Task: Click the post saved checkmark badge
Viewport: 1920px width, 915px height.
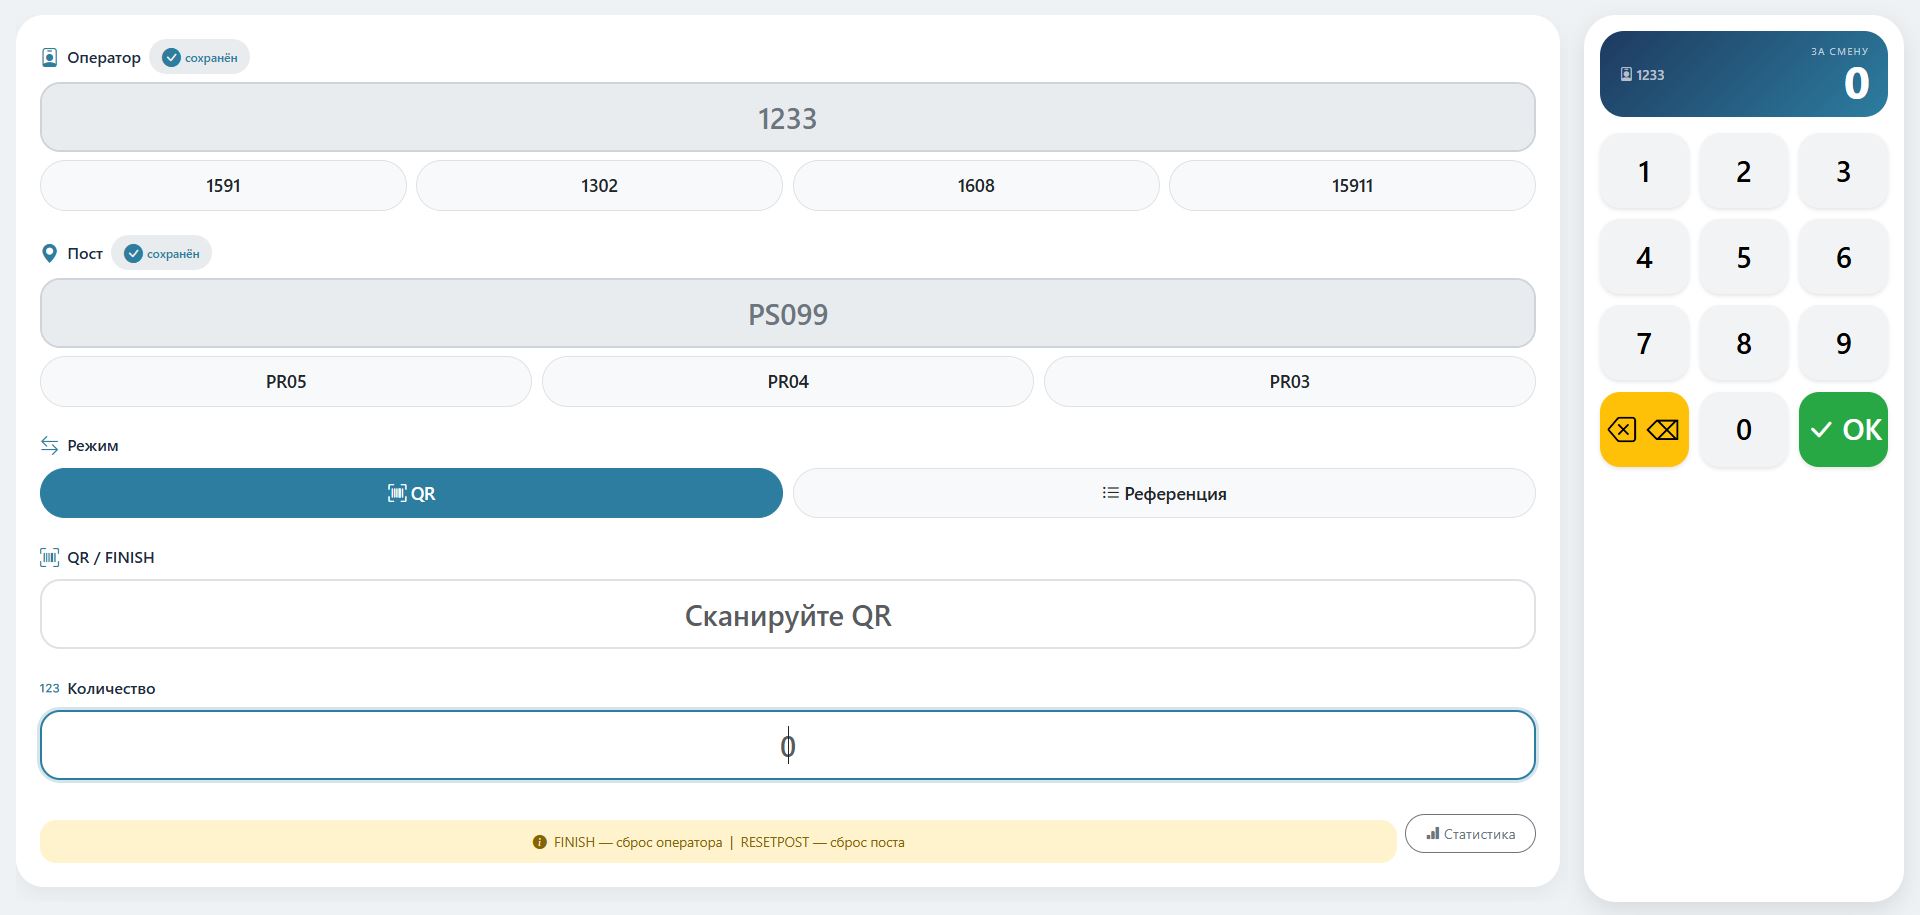Action: pyautogui.click(x=162, y=253)
